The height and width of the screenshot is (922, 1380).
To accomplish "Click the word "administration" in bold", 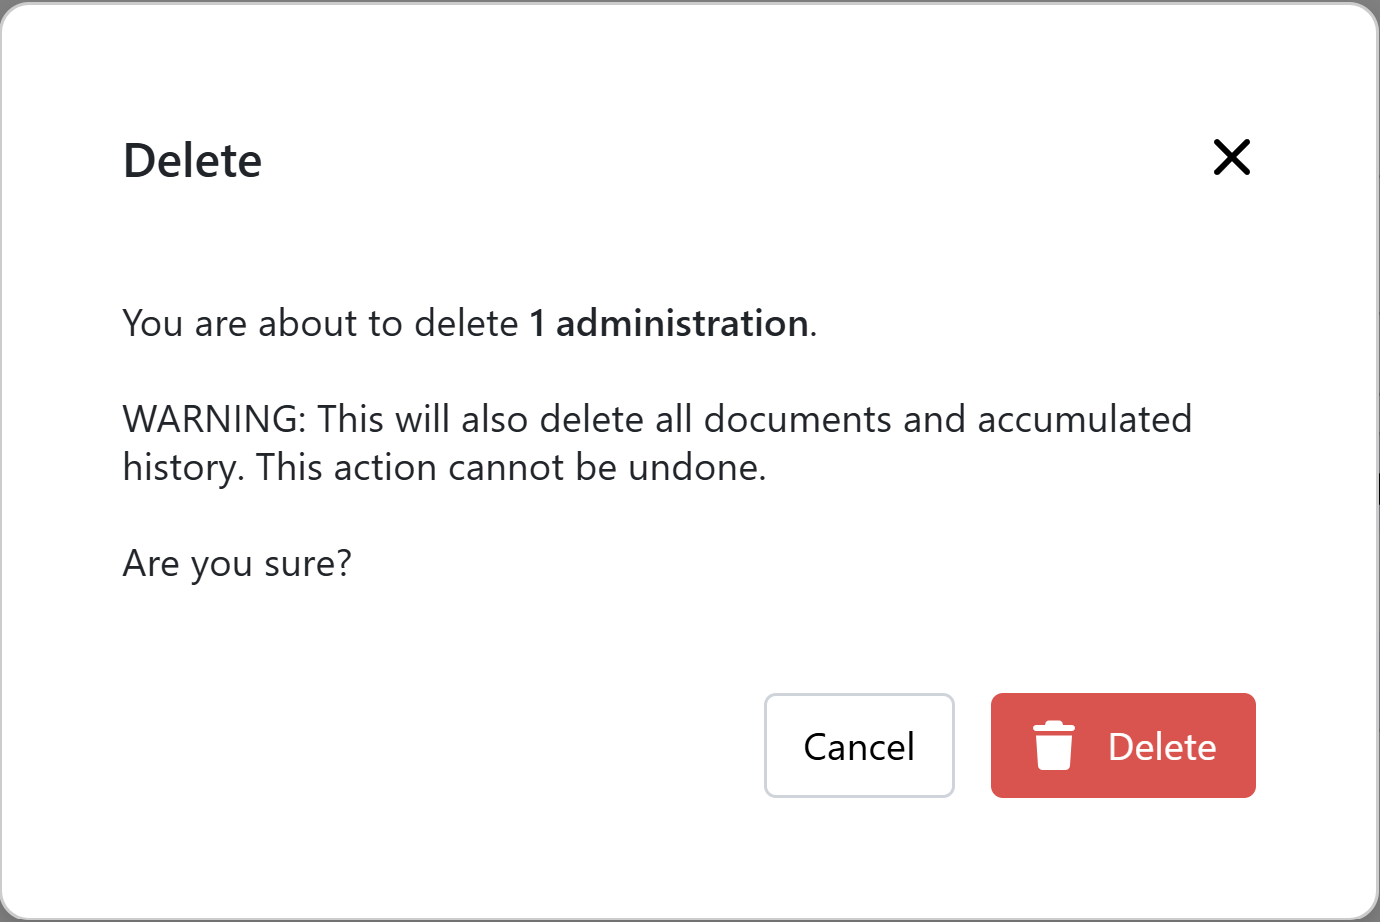I will pos(682,323).
